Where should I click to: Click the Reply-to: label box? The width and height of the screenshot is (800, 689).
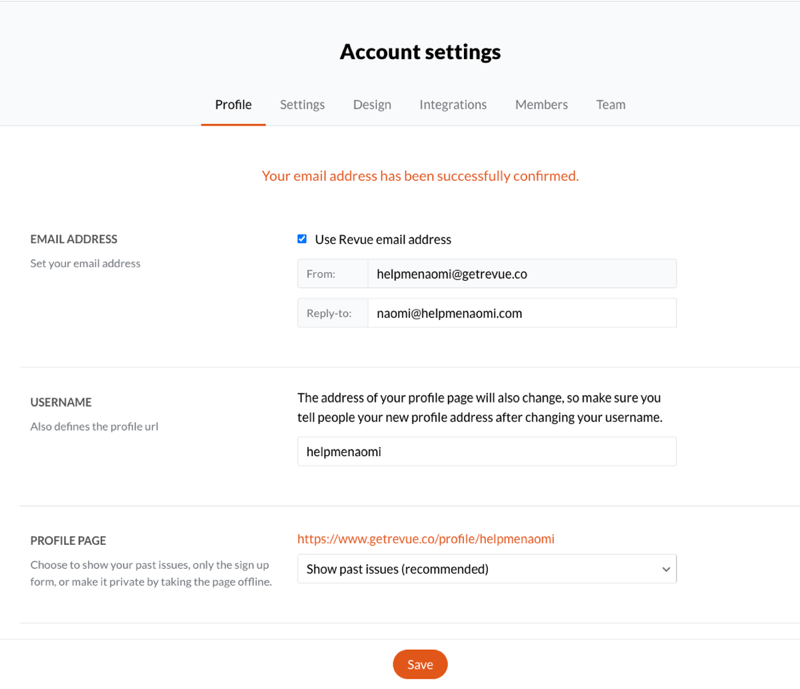pos(333,313)
